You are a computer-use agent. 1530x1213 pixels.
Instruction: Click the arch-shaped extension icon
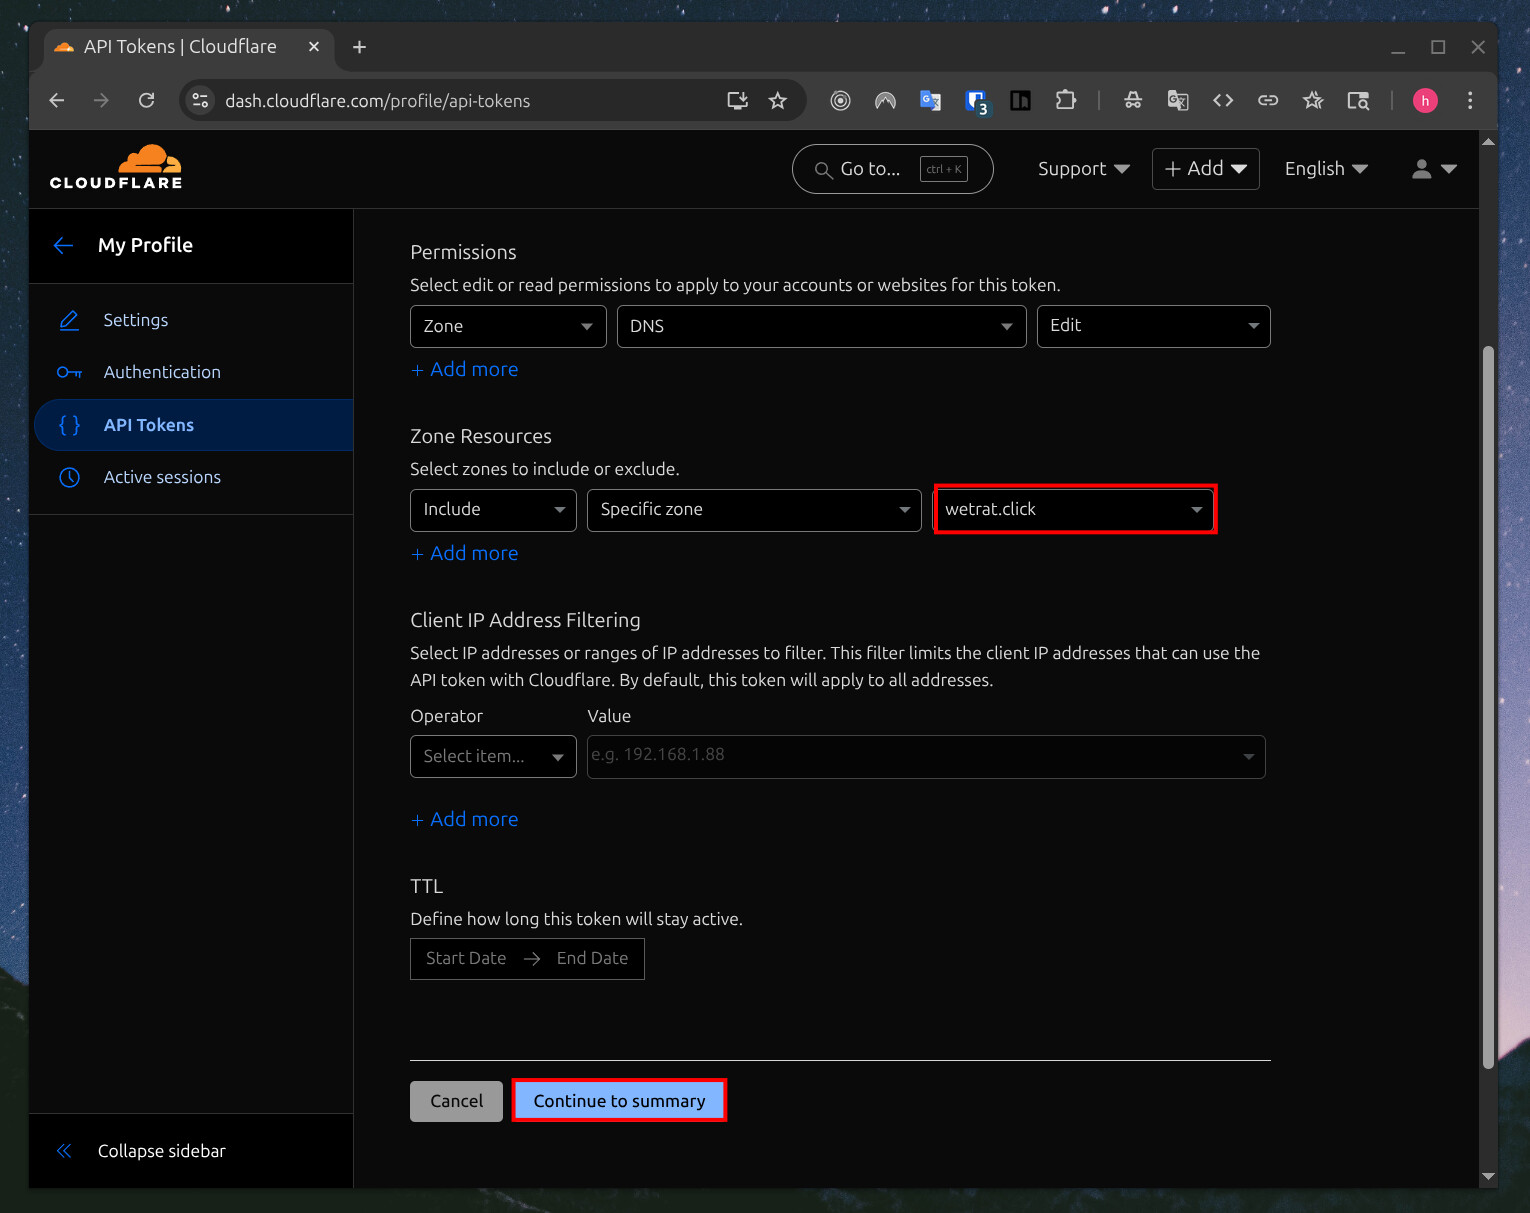pos(885,100)
